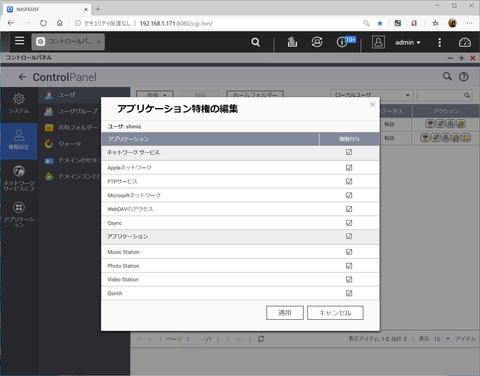This screenshot has height=376, width=480.
Task: Open ControlPanel help question icon
Action: (x=464, y=77)
